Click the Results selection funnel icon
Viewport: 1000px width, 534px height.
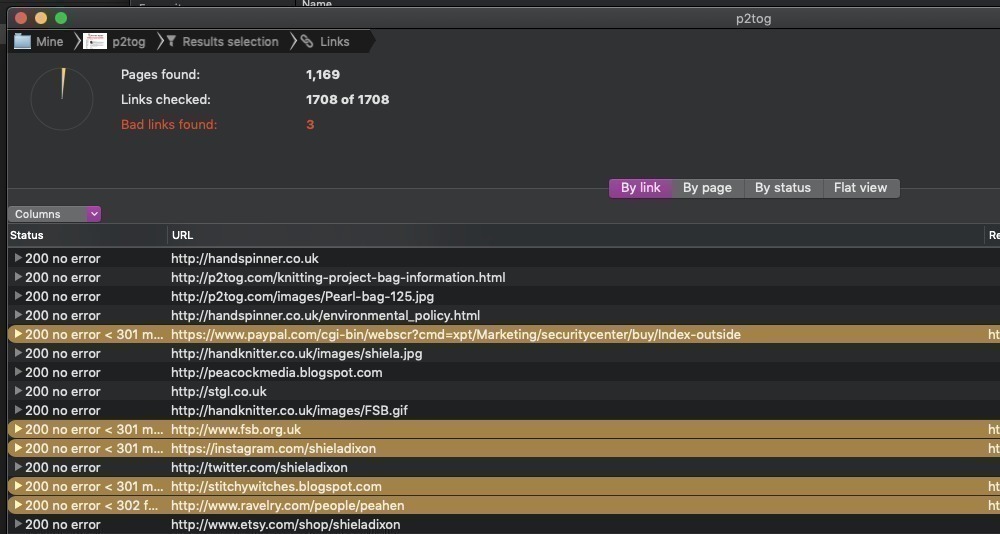click(171, 41)
